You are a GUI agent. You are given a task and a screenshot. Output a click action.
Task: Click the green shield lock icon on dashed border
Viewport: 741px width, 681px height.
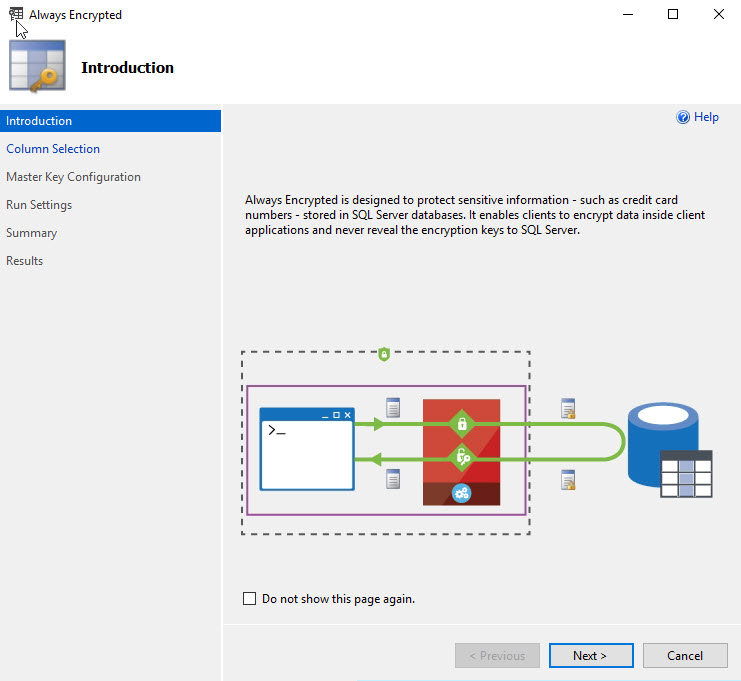click(x=384, y=354)
